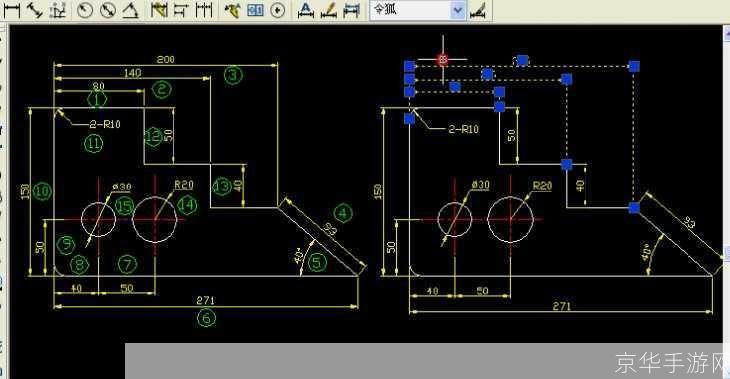This screenshot has height=379, width=730.
Task: Launch the Quick Leader tool
Action: [232, 10]
